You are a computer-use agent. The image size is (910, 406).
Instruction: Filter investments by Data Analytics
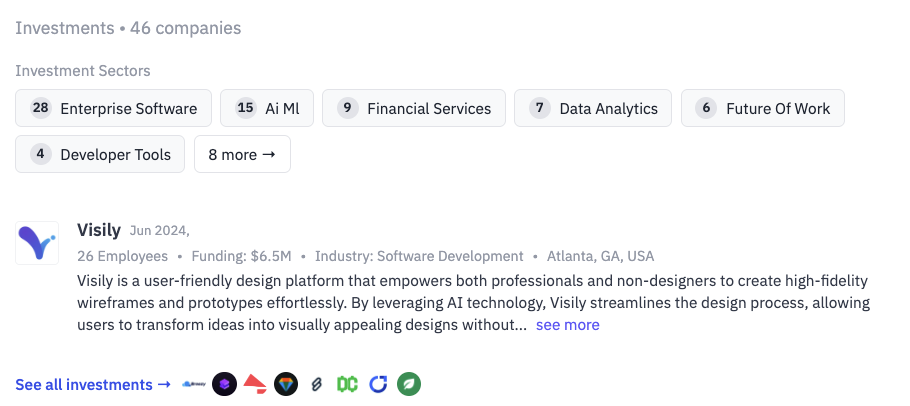point(593,108)
